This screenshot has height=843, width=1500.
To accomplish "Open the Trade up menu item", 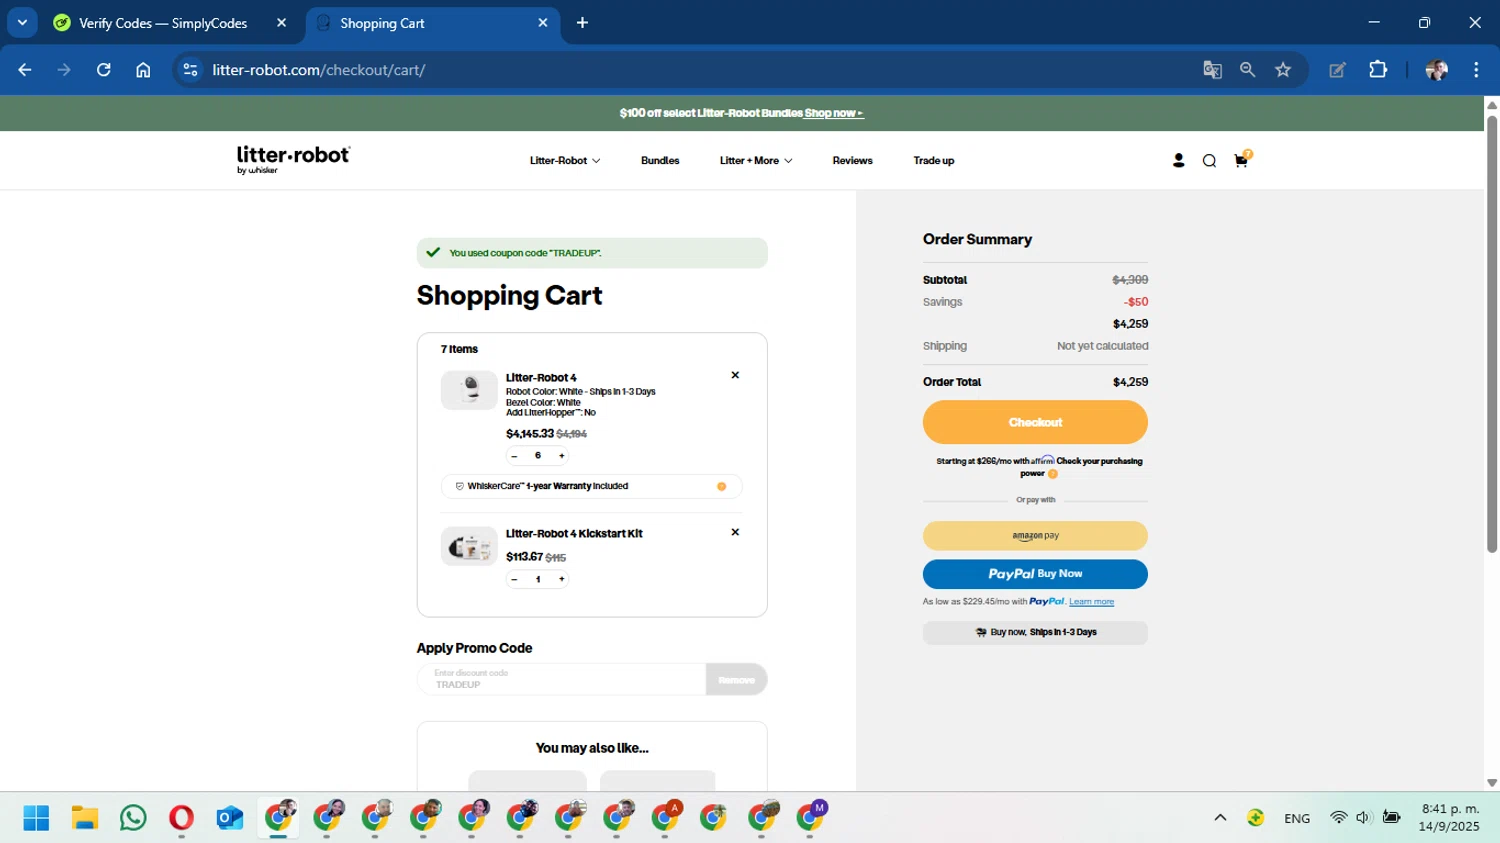I will [x=933, y=160].
